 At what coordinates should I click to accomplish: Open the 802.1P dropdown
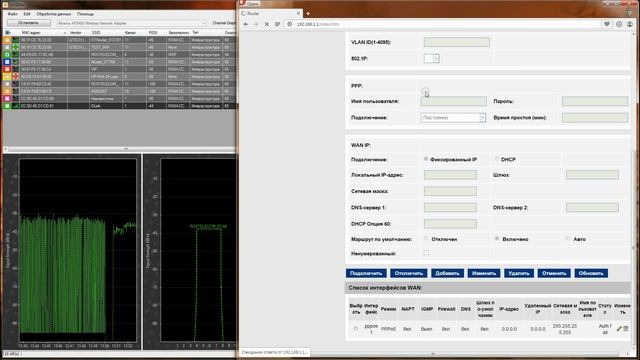pyautogui.click(x=431, y=58)
